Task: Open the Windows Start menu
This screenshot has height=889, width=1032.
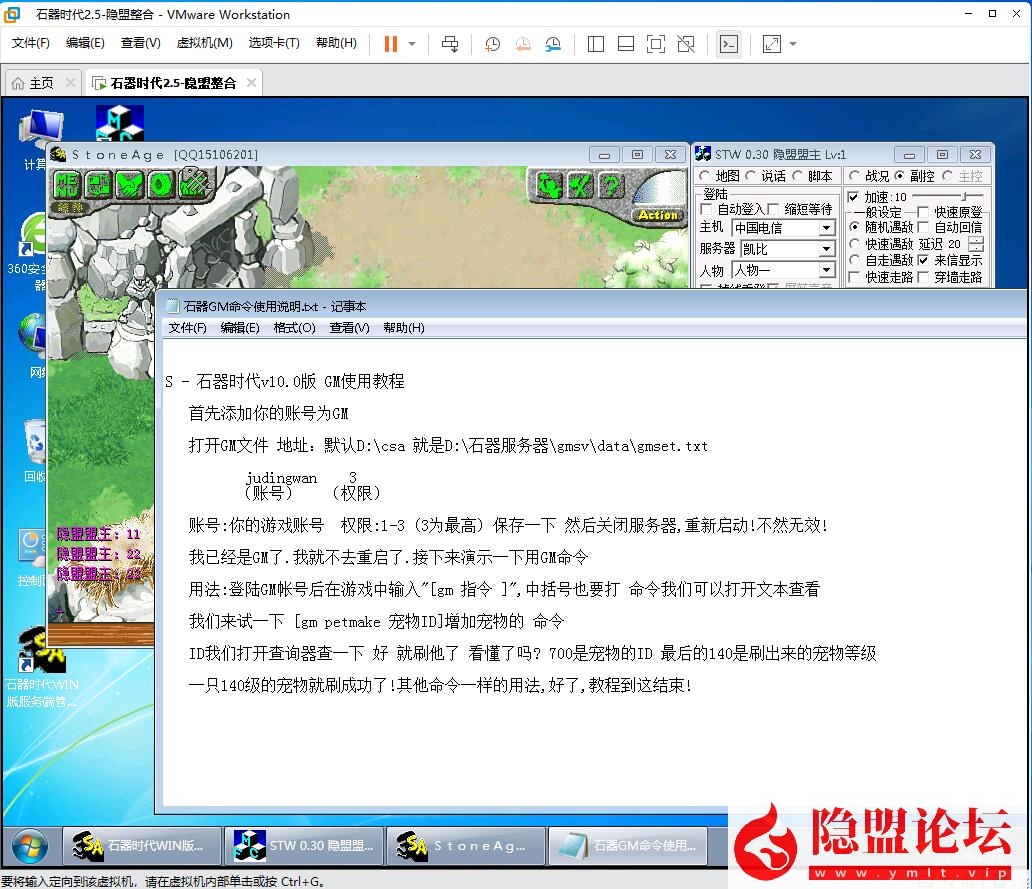Action: coord(30,848)
